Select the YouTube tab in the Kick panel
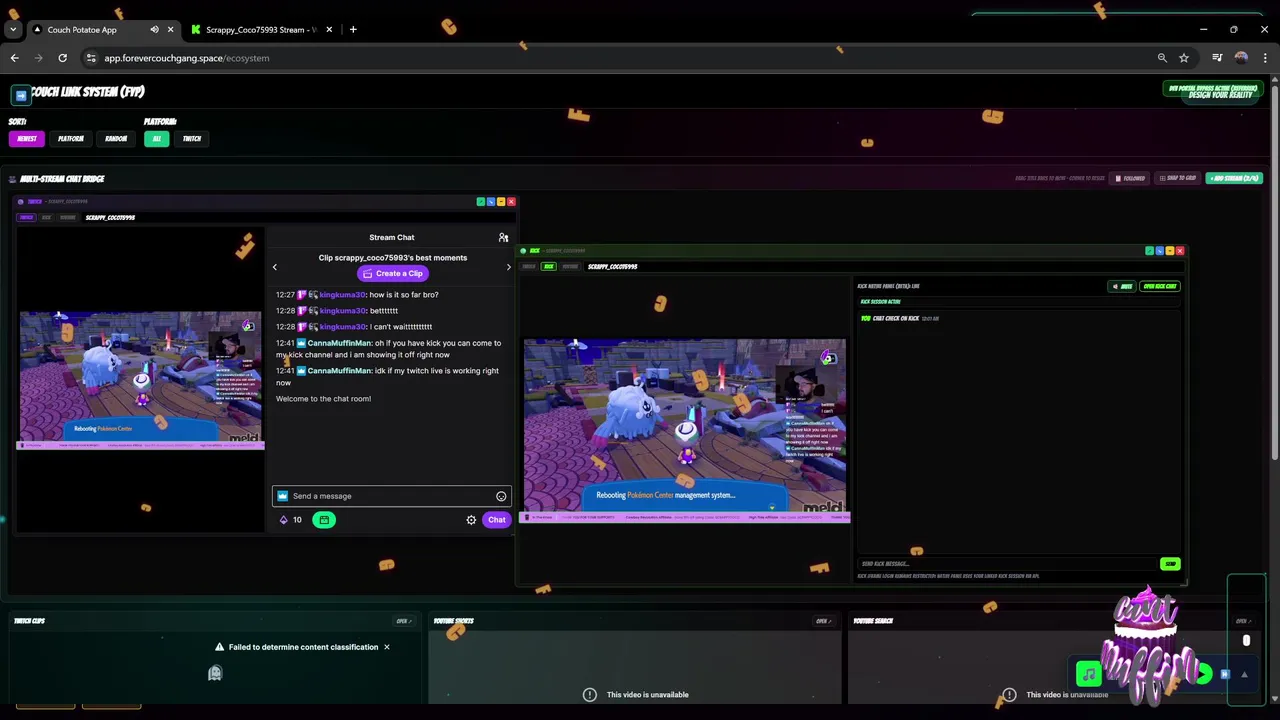The height and width of the screenshot is (720, 1280). pyautogui.click(x=570, y=267)
